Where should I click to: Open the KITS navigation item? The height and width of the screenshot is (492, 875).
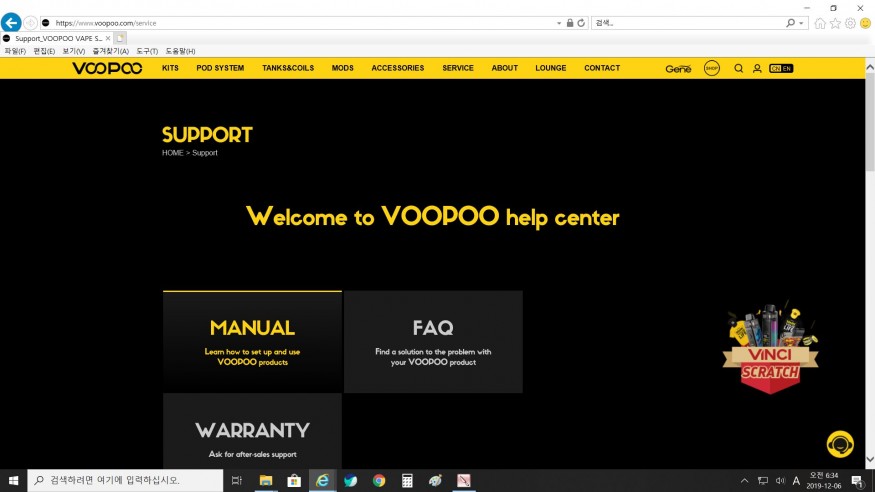pyautogui.click(x=170, y=68)
